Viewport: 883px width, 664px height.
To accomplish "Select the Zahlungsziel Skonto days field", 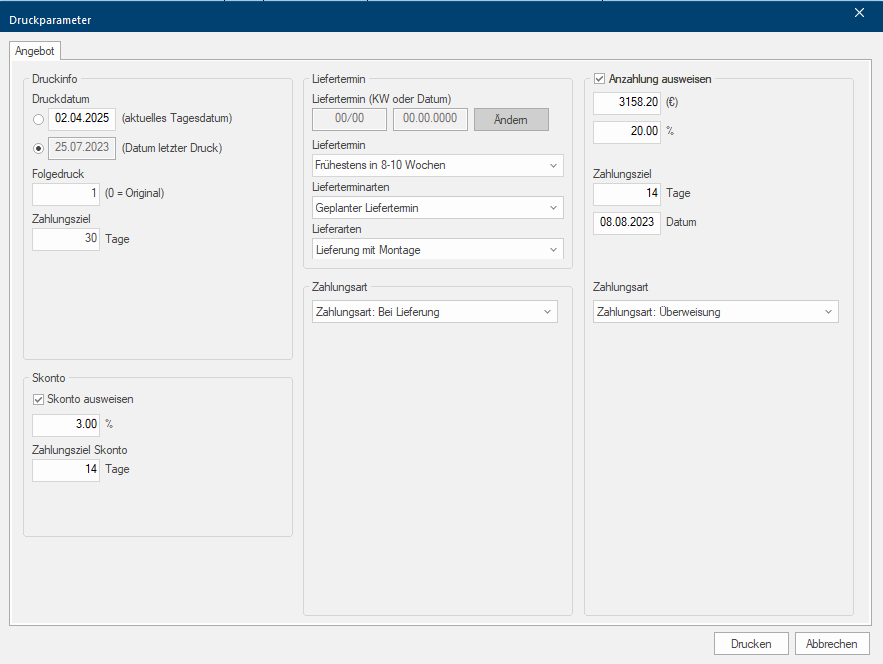I will coord(66,470).
